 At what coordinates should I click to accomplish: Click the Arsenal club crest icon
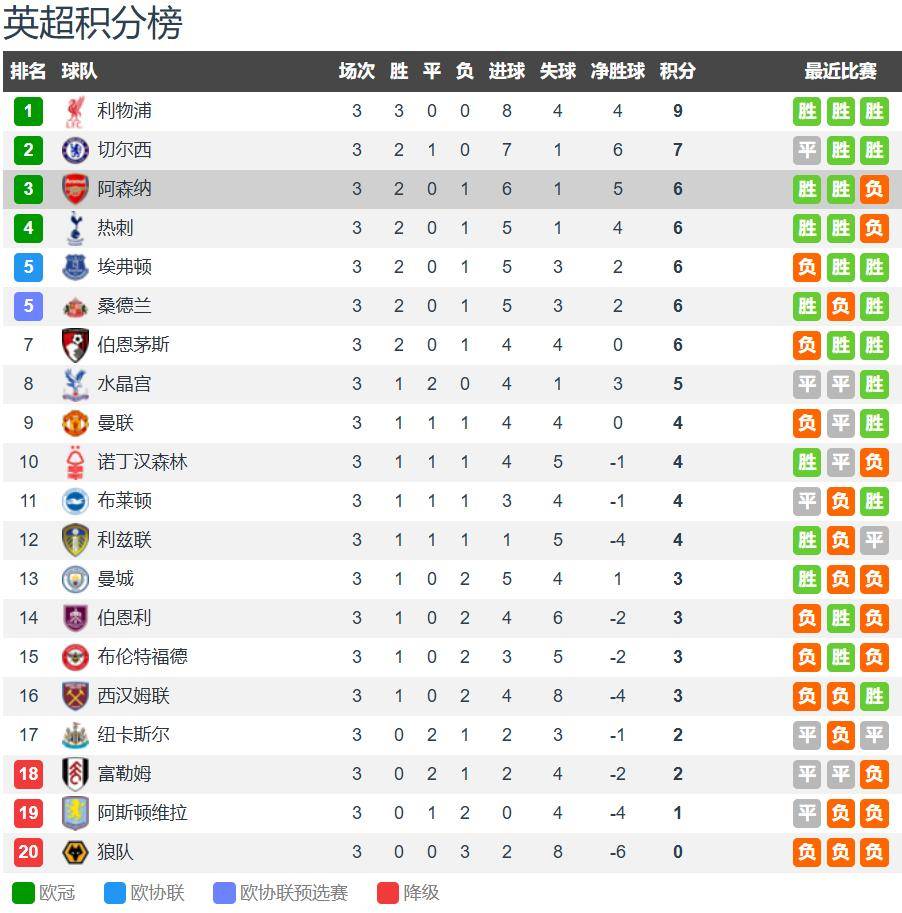point(75,189)
